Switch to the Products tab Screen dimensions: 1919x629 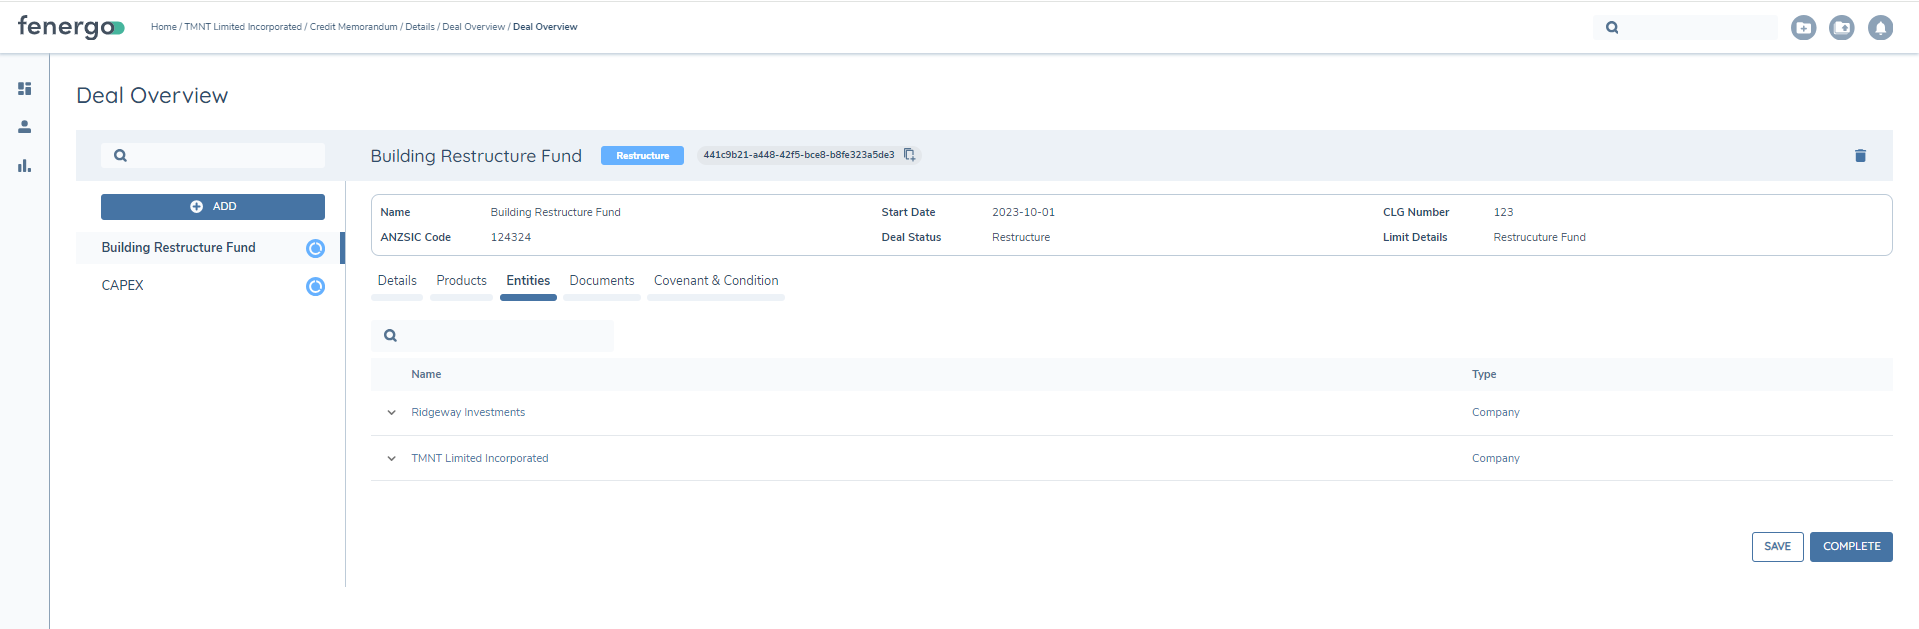coord(461,281)
